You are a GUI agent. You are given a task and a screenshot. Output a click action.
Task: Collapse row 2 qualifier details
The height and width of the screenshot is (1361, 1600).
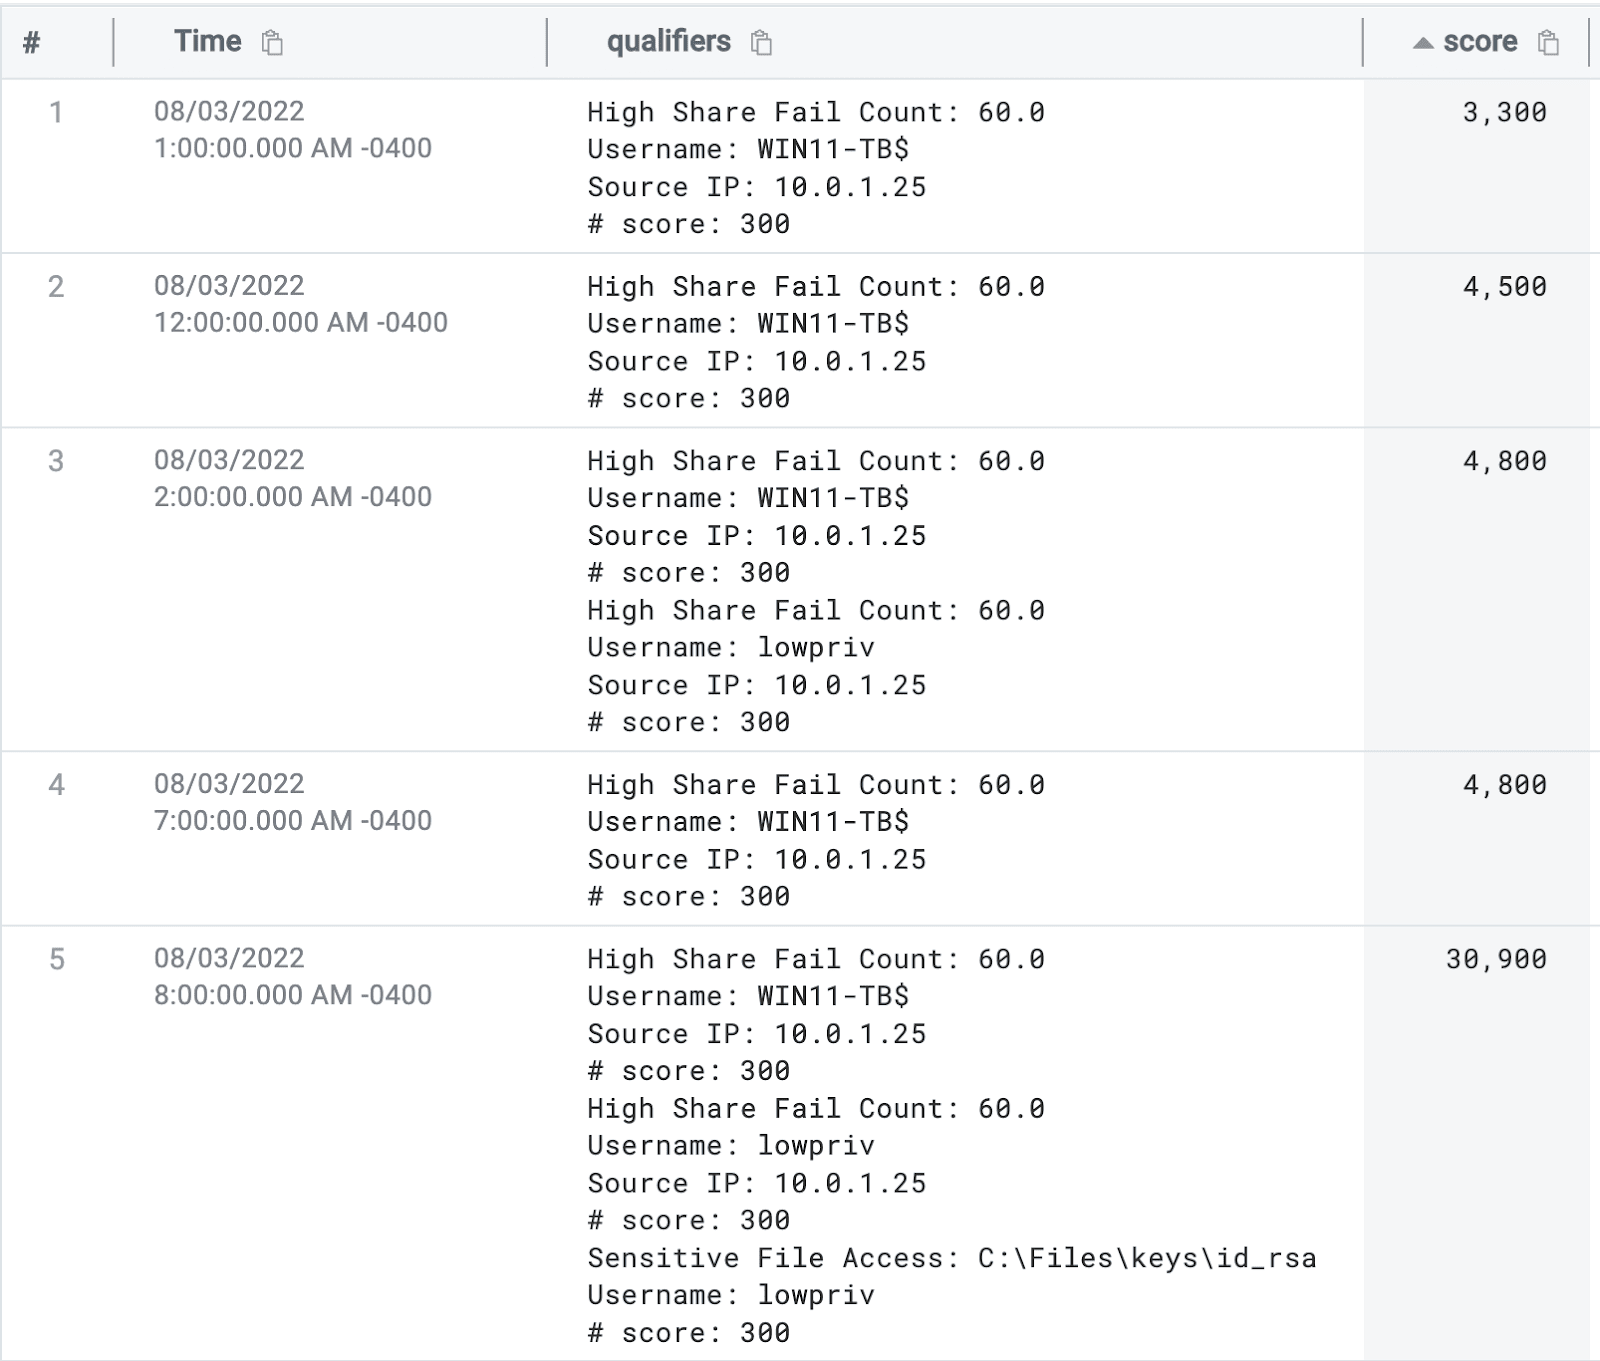55,288
